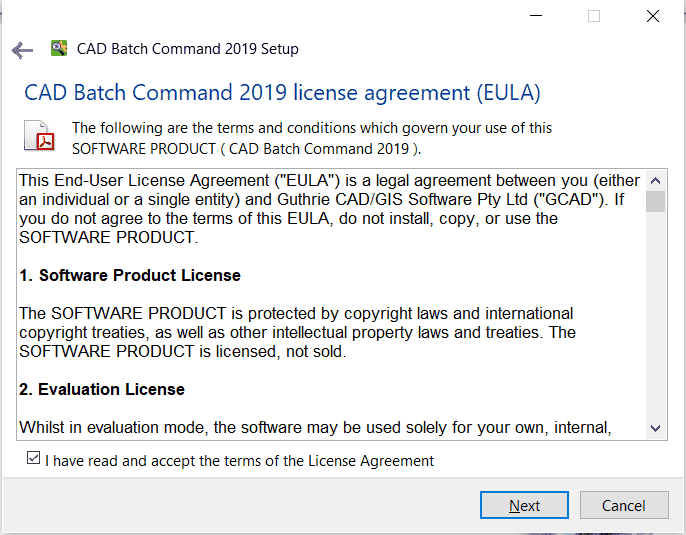Click the blue license agreement (EULA) heading
686x535 pixels.
[x=282, y=93]
